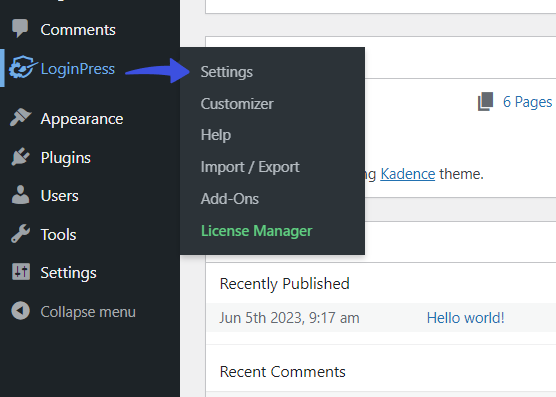556x397 pixels.
Task: Click the Appearance paintbrush icon
Action: (x=20, y=117)
